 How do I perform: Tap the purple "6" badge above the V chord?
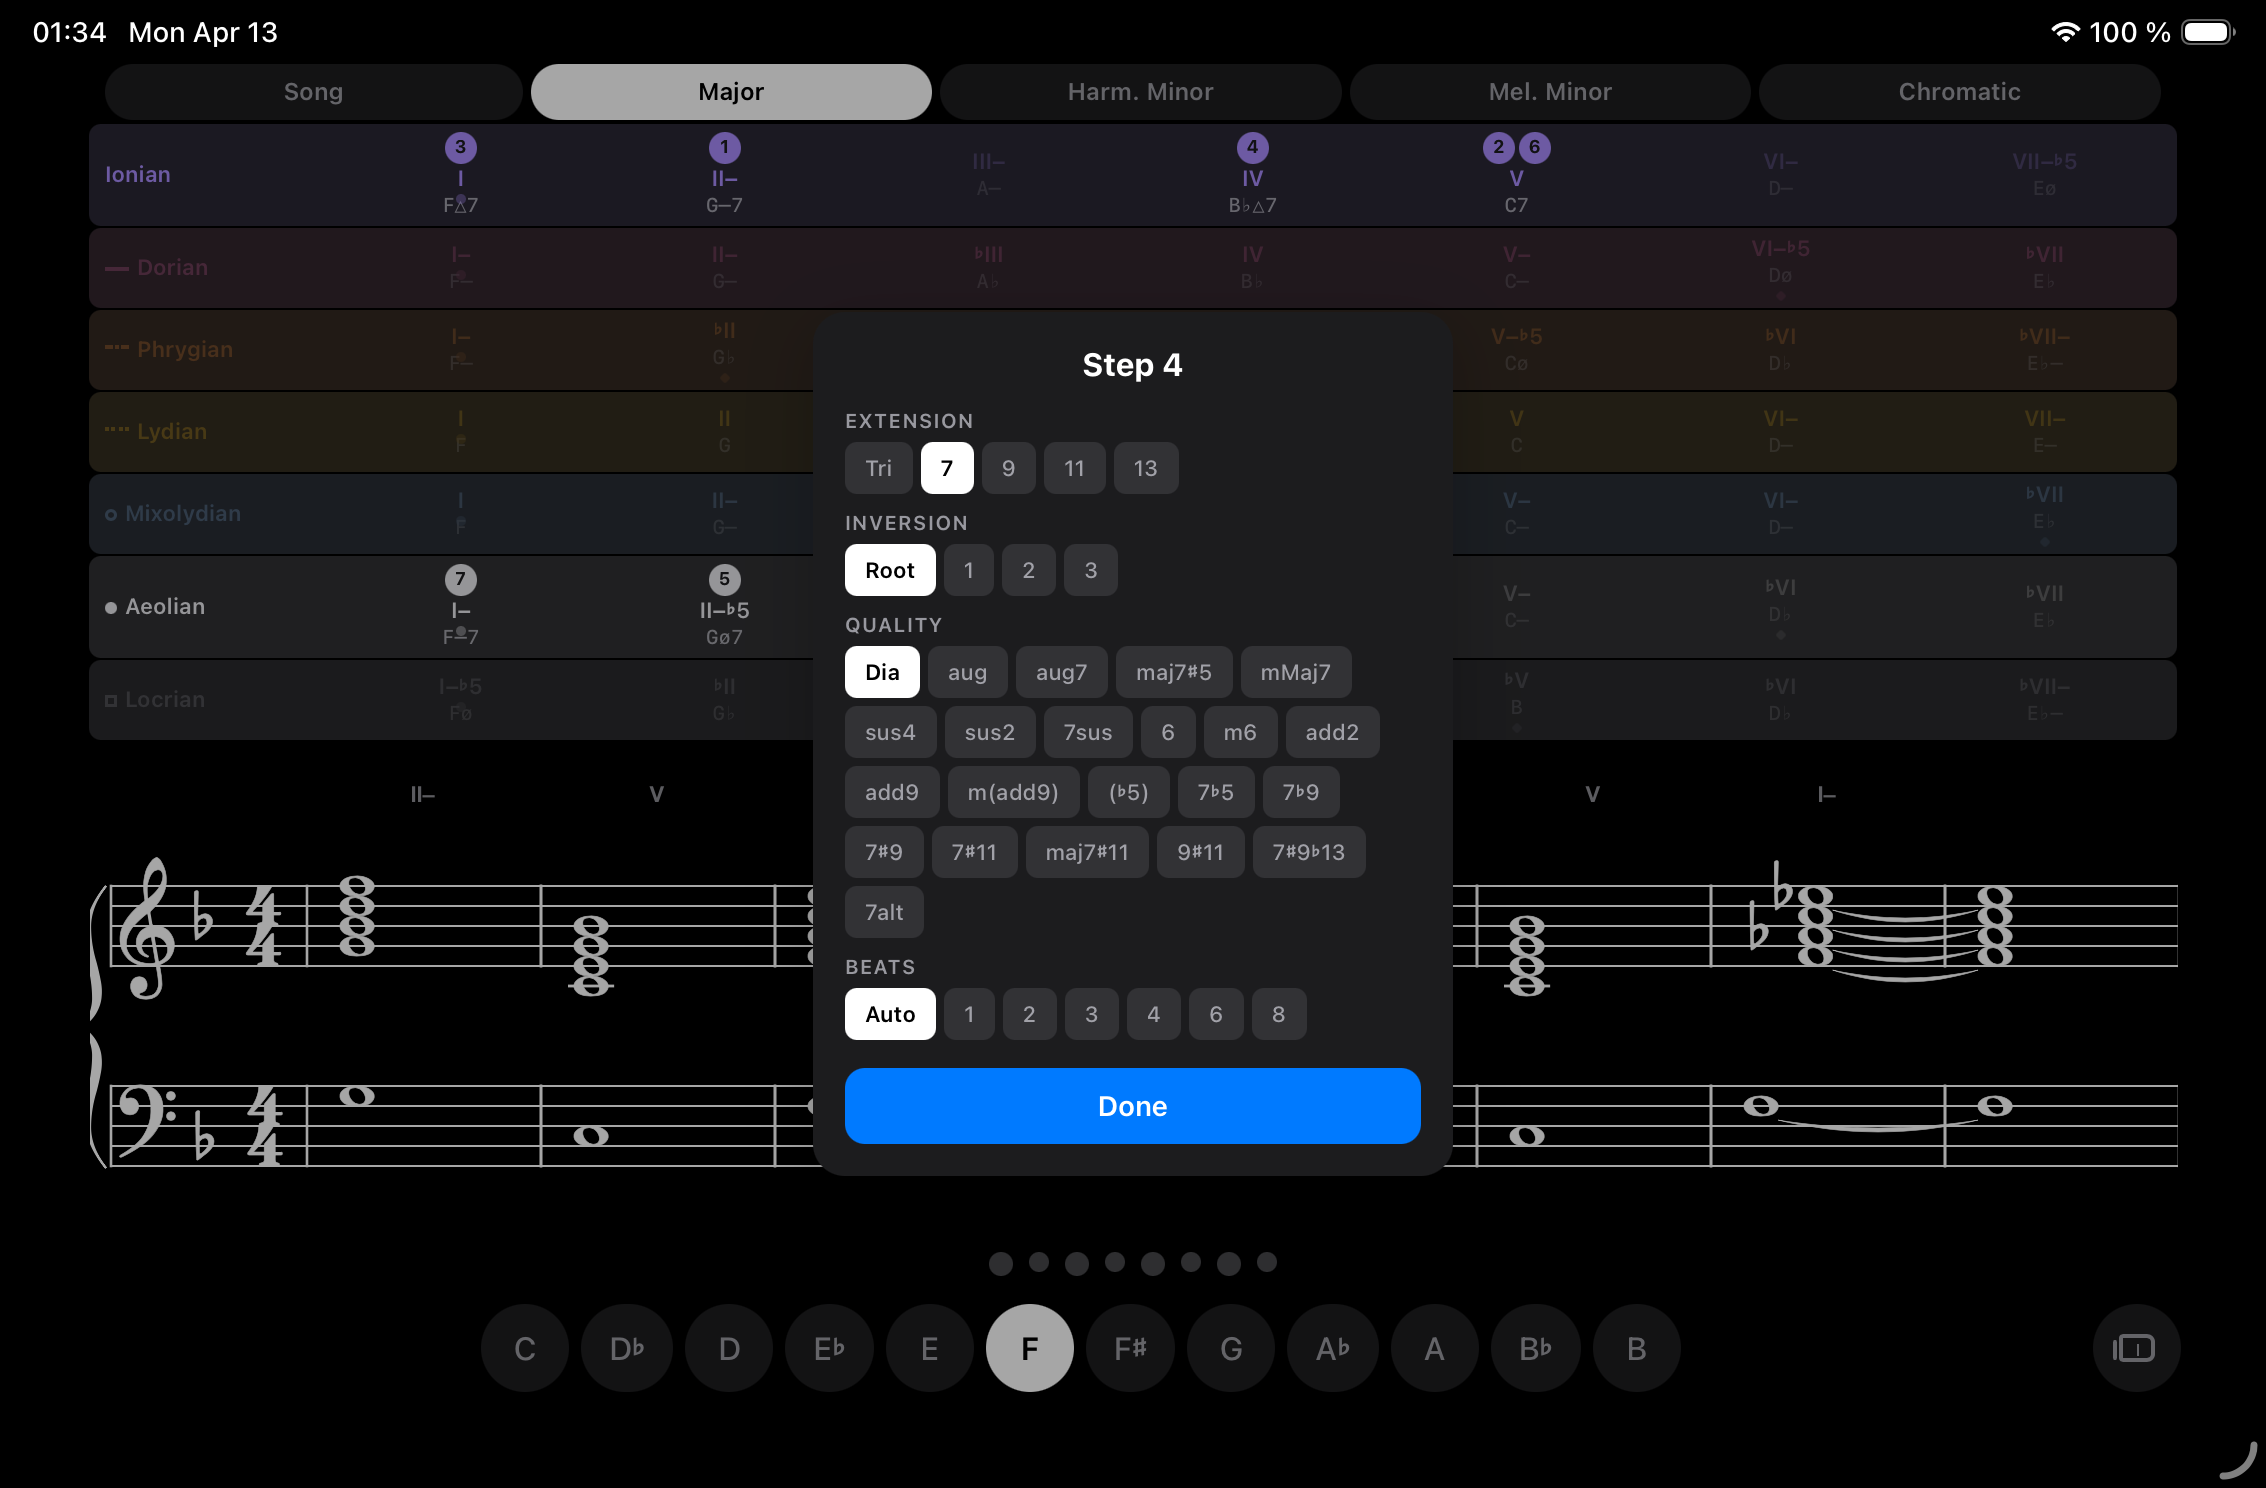[x=1533, y=146]
